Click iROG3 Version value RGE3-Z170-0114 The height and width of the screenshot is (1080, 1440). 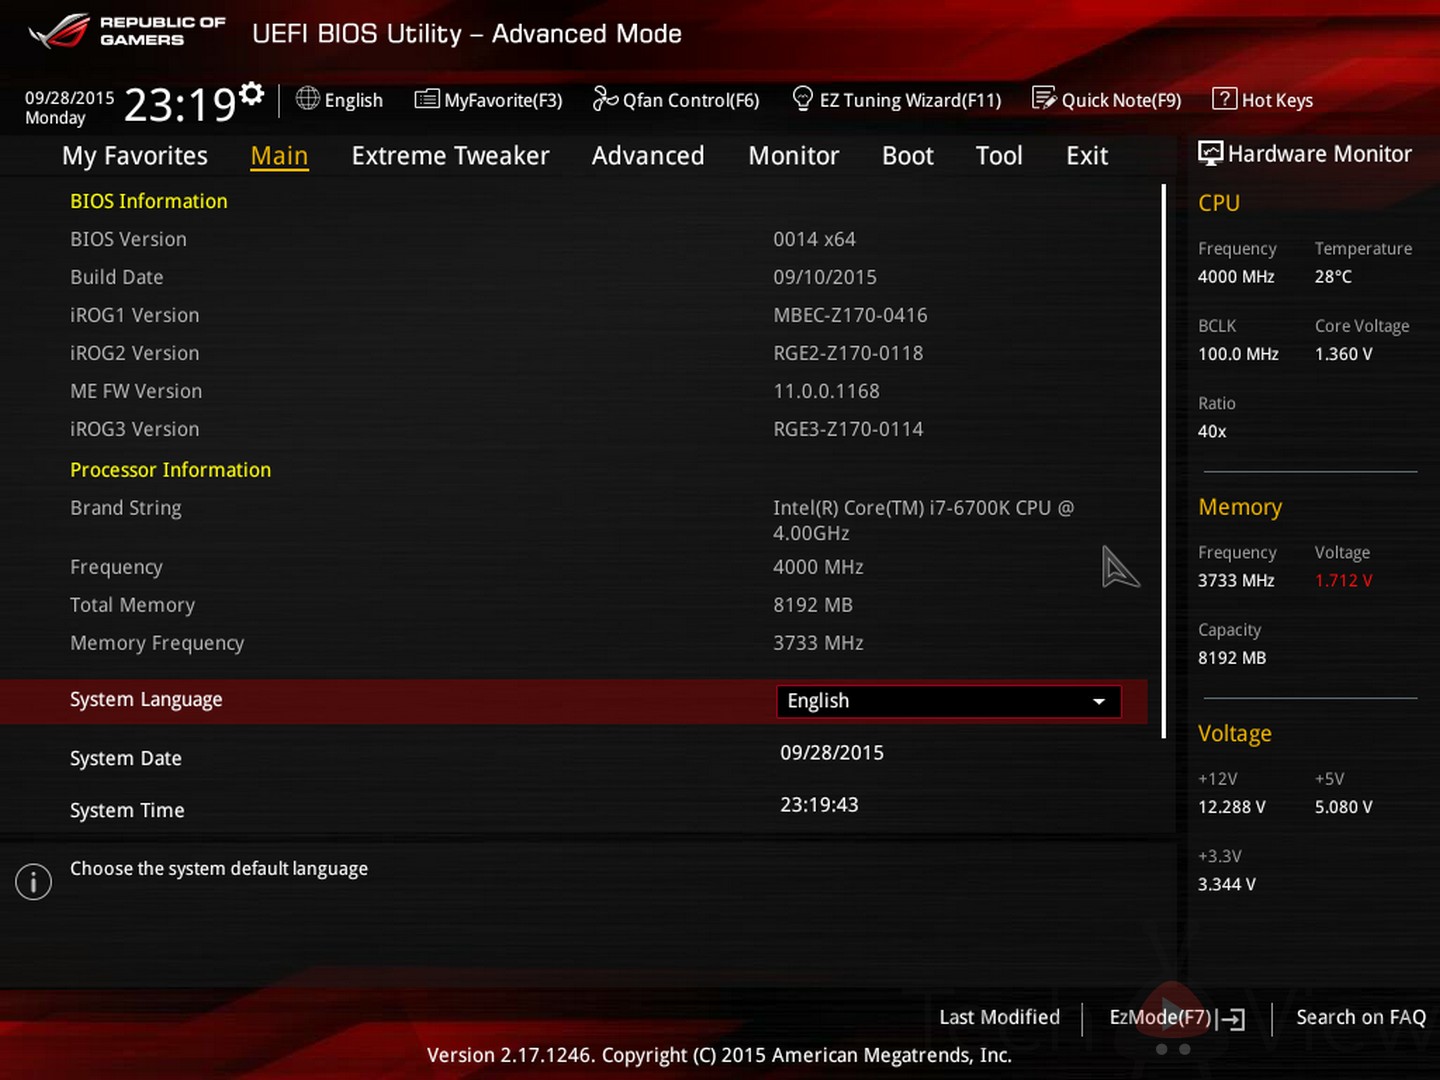[848, 430]
